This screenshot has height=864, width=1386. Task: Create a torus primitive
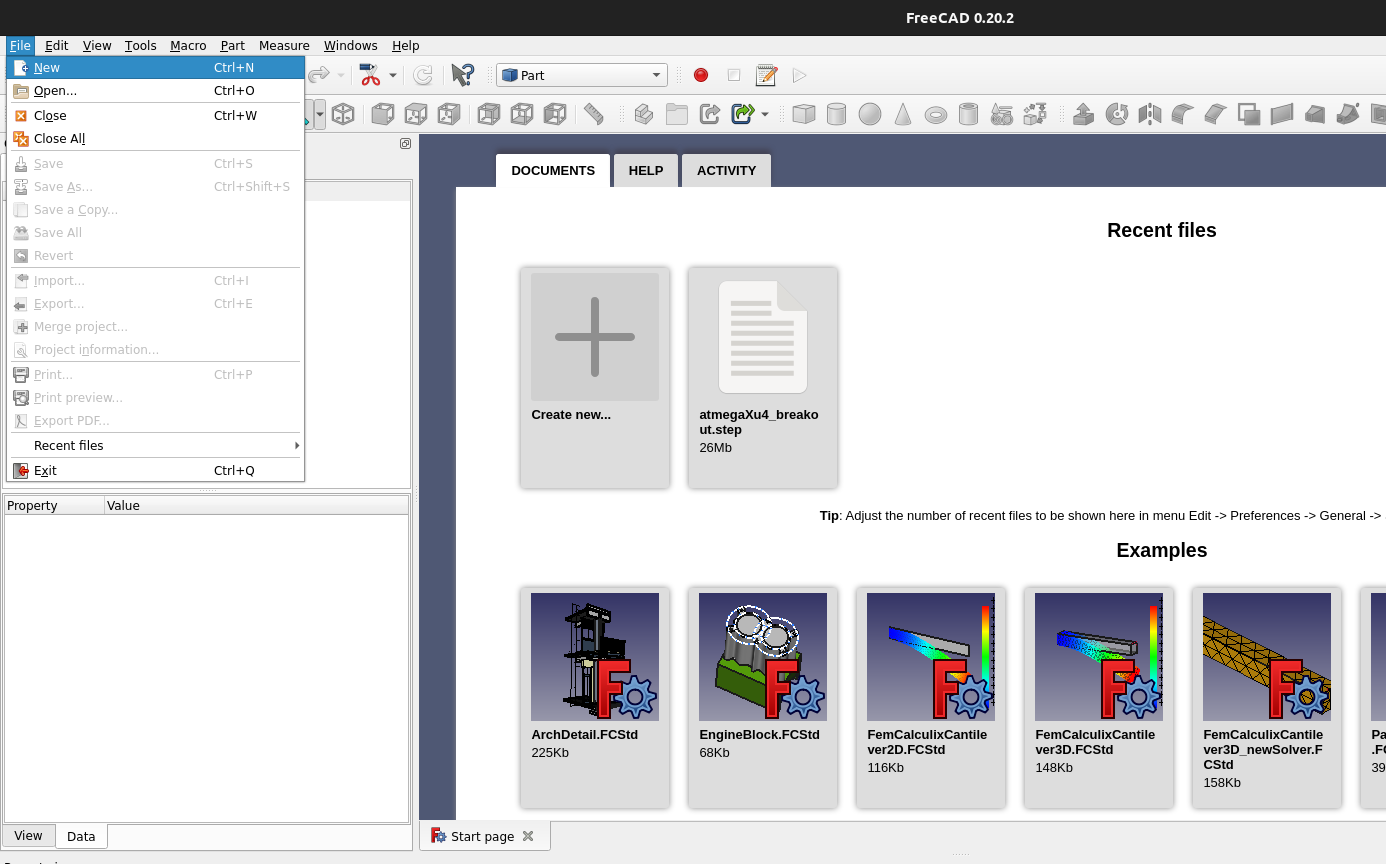[x=936, y=114]
